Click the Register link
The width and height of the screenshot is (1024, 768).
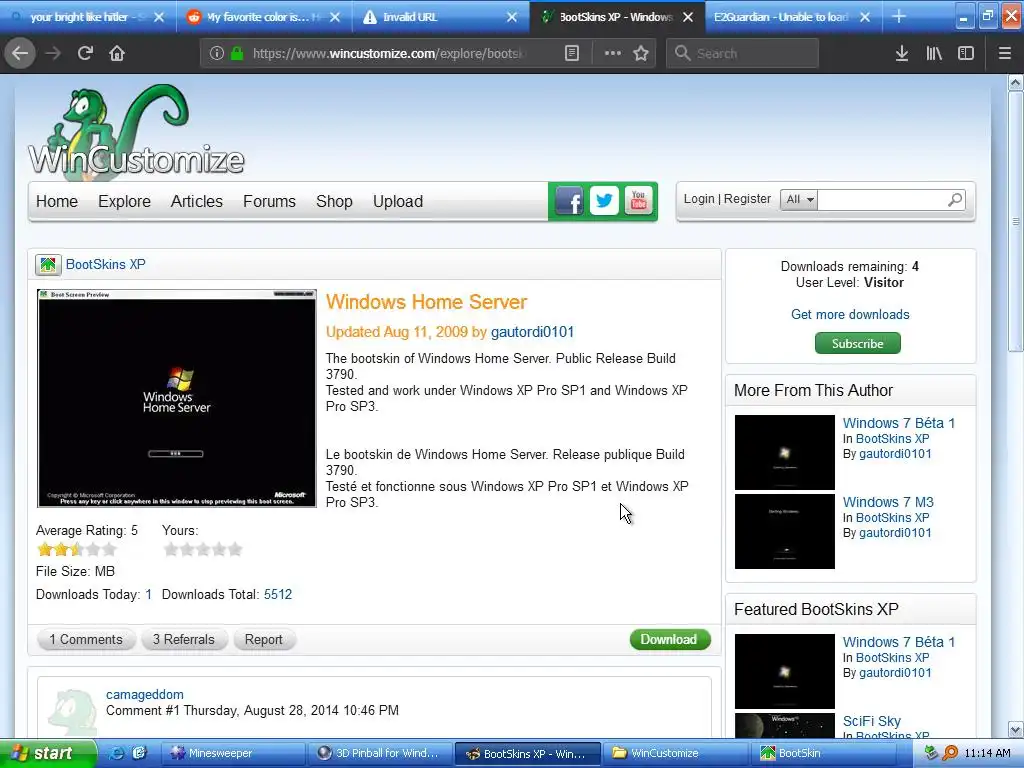tap(747, 199)
